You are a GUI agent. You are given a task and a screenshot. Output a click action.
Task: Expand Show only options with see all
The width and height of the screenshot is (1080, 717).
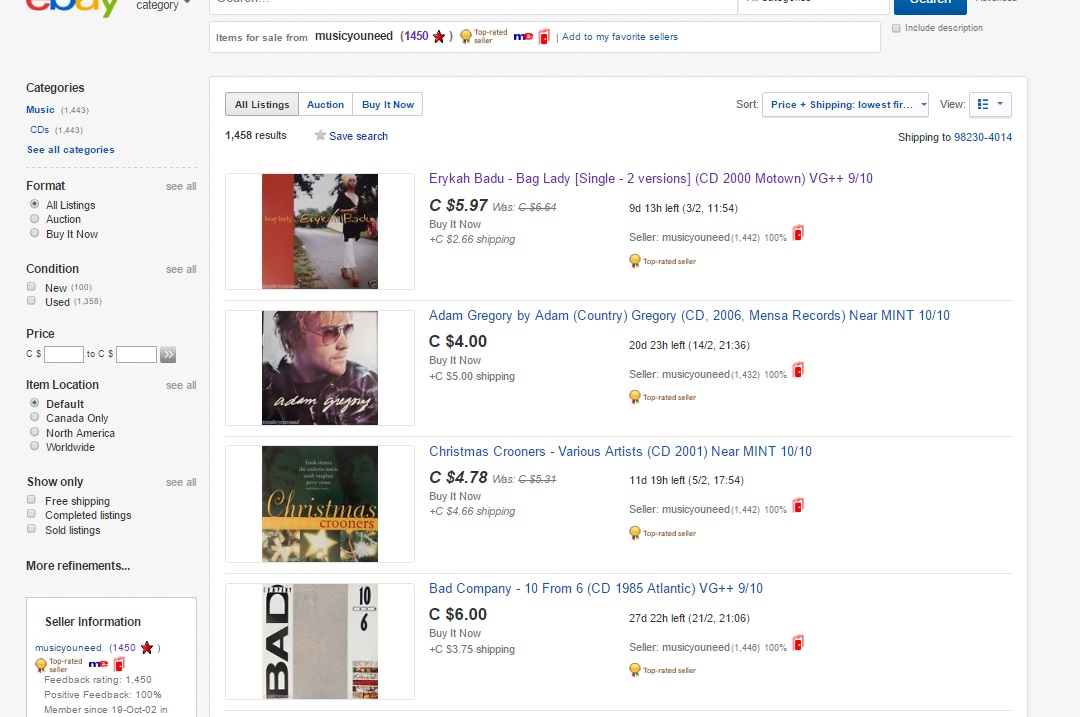click(x=181, y=482)
